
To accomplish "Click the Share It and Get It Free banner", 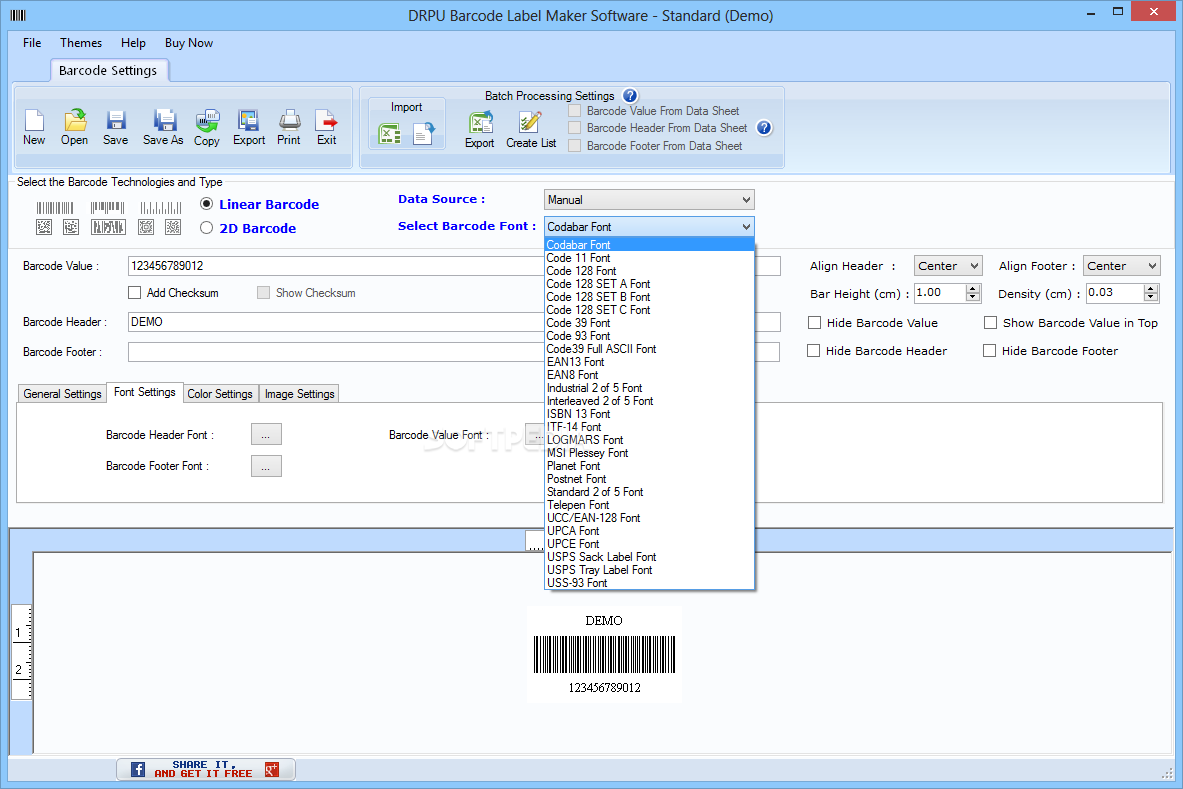I will (205, 769).
